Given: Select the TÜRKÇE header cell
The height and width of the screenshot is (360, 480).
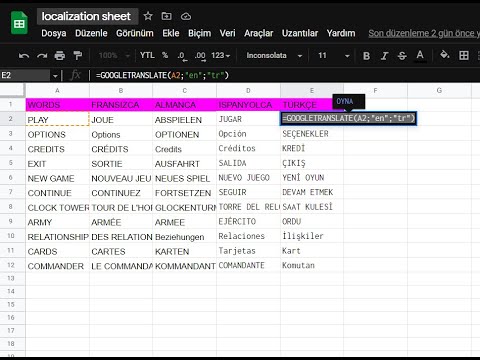Looking at the screenshot, I should point(307,105).
